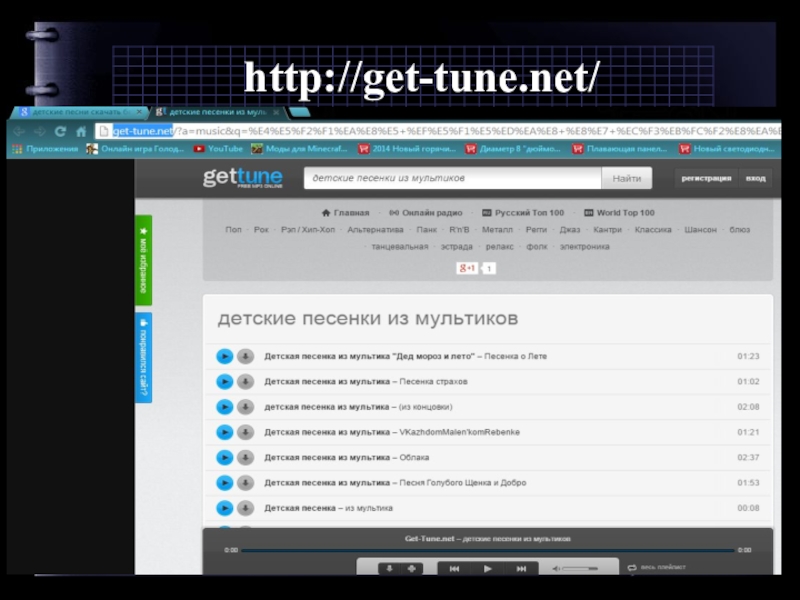Close the детские песенки из мульт tab
This screenshot has height=600, width=800.
tap(276, 112)
